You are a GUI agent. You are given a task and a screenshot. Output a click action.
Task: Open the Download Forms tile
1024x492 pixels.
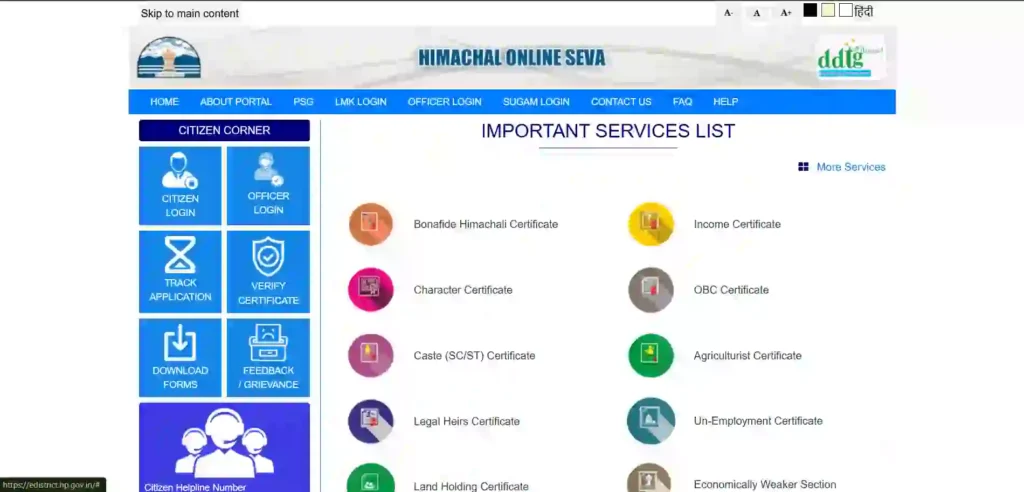[180, 358]
